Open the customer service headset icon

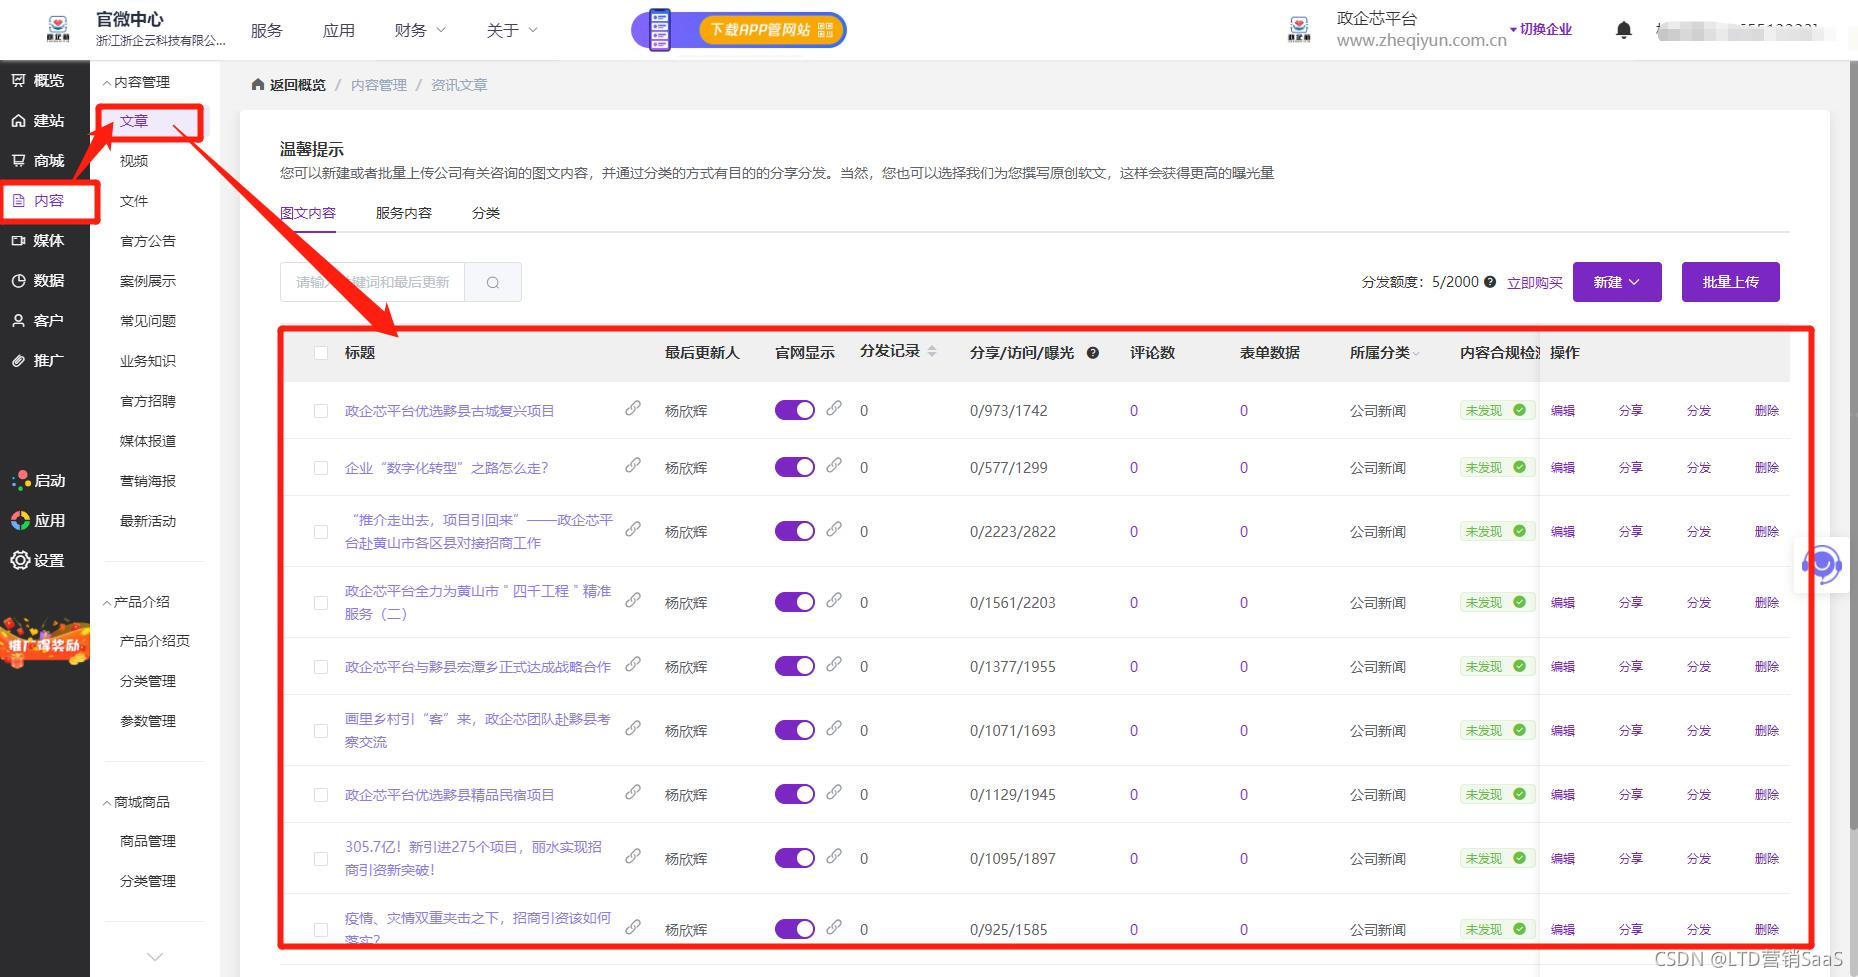pos(1822,564)
